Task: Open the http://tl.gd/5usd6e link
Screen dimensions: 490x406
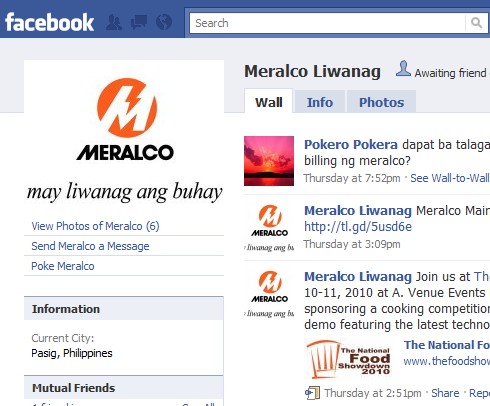Action: click(x=358, y=227)
